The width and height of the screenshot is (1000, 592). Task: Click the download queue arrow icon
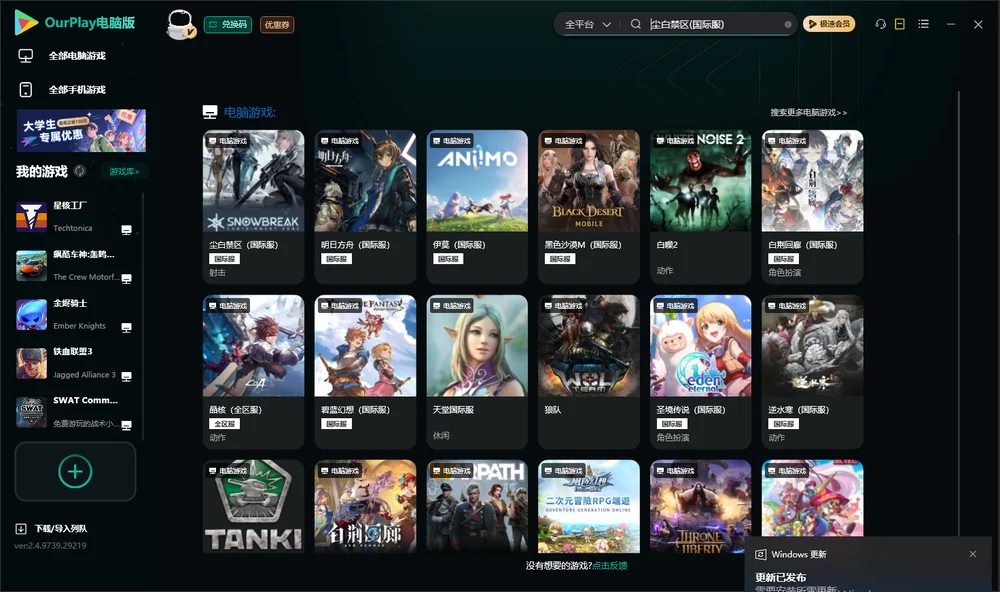[21, 528]
